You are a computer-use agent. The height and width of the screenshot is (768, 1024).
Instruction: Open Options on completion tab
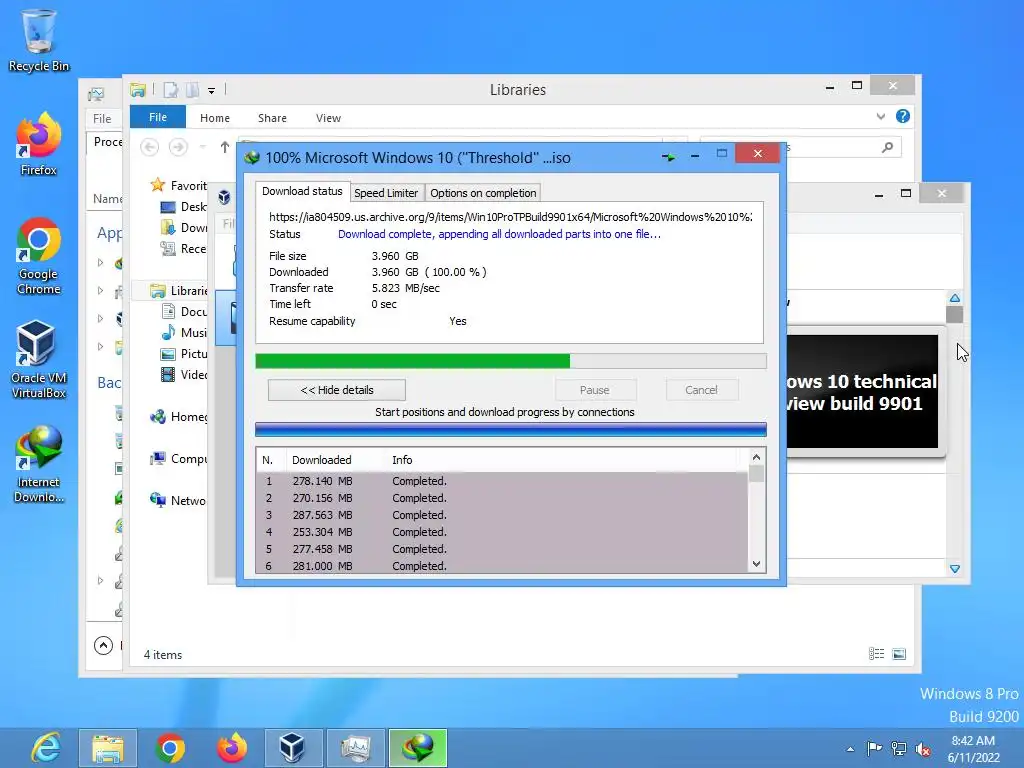pyautogui.click(x=483, y=193)
